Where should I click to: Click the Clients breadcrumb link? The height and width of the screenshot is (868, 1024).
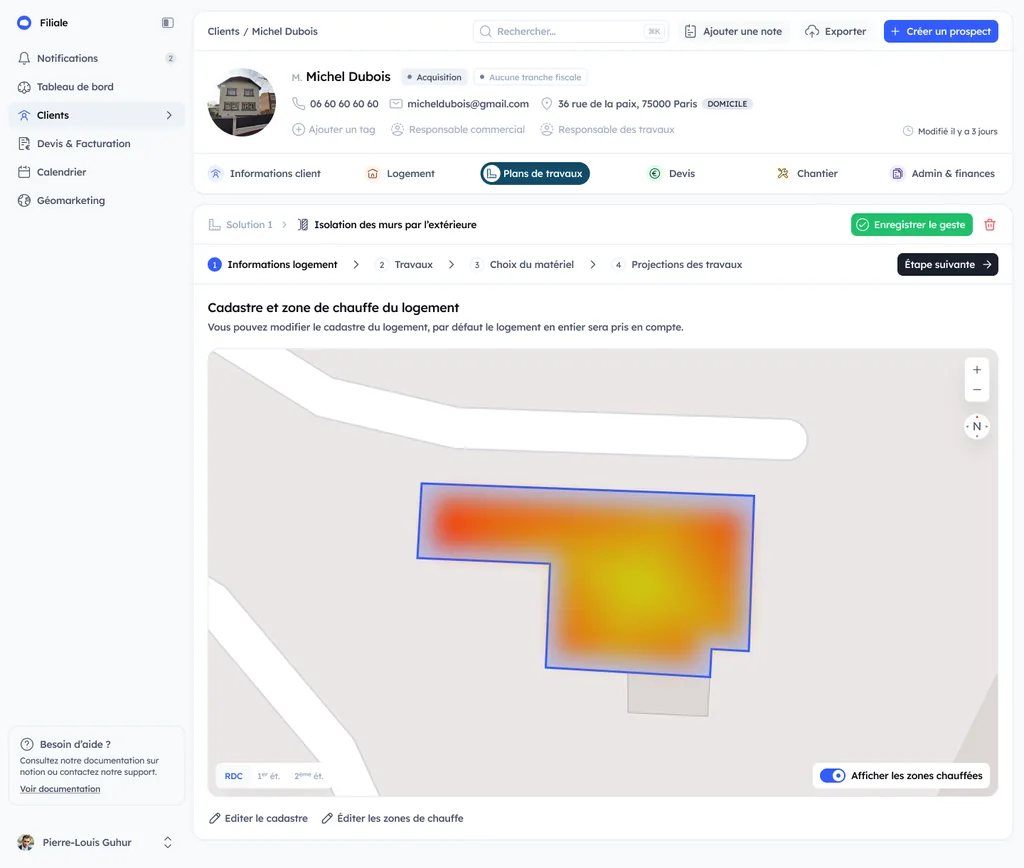coord(223,31)
